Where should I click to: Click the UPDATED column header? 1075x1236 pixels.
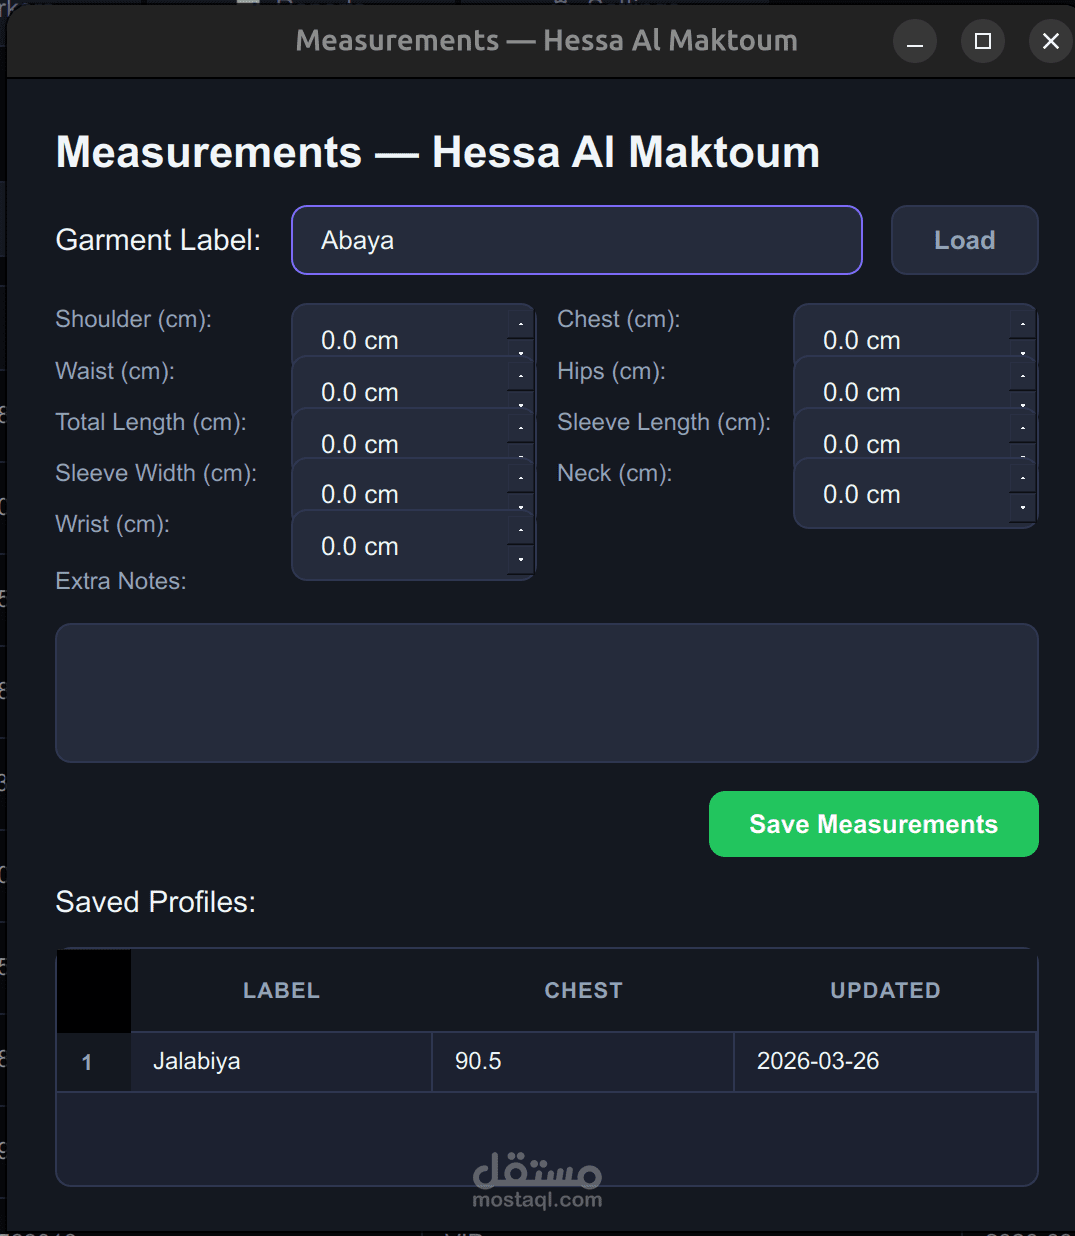[885, 990]
